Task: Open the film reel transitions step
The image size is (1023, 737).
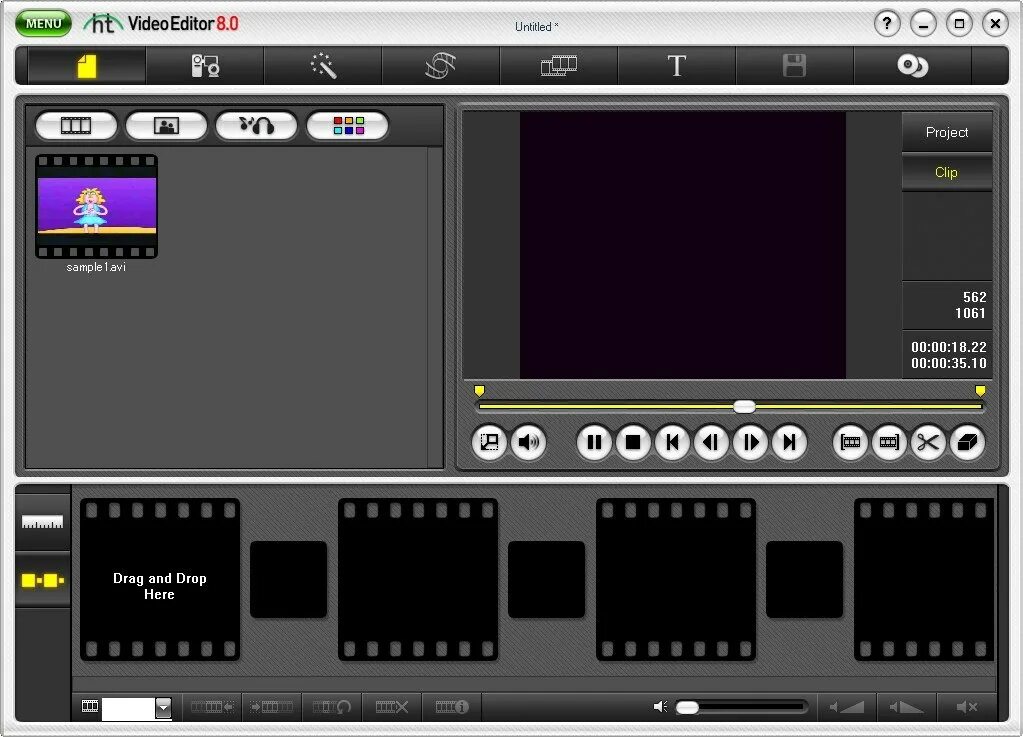Action: [x=440, y=65]
